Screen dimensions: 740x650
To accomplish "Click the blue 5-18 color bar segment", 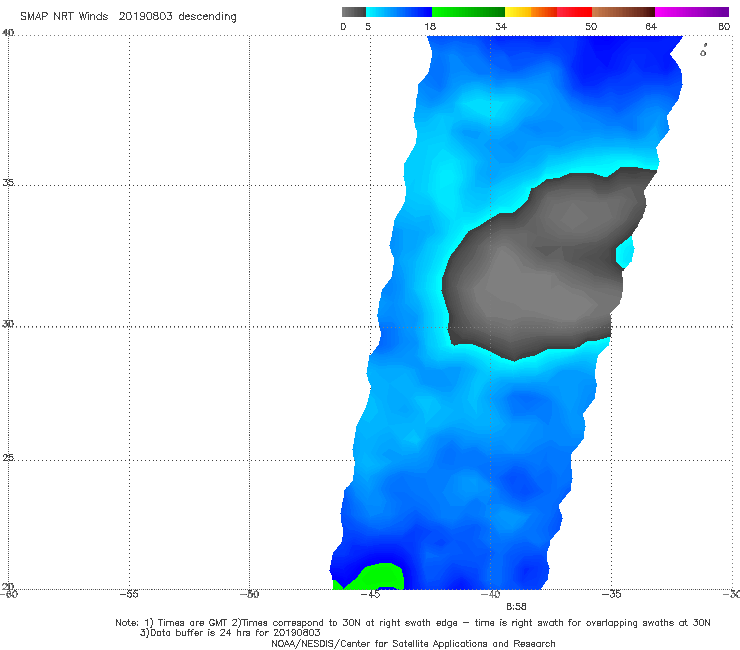I will [x=399, y=12].
